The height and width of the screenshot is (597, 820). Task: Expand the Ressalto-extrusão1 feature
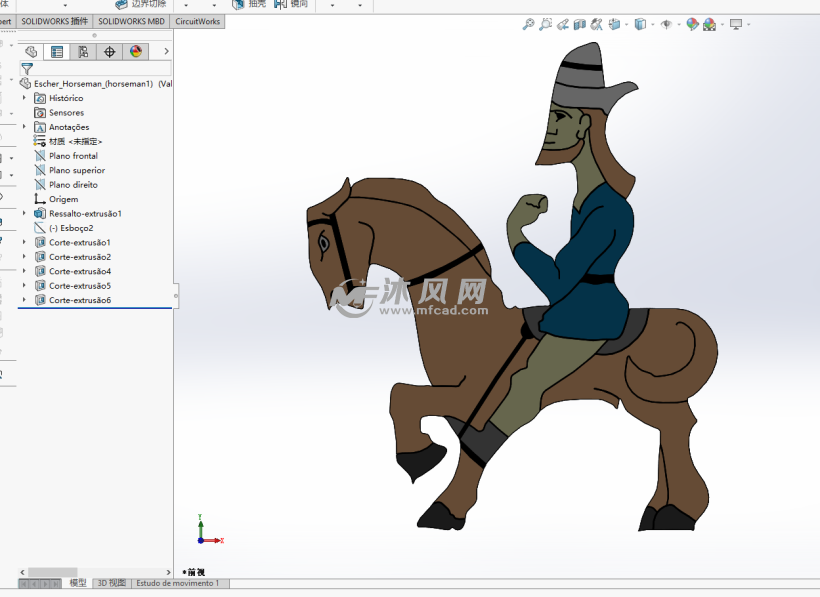click(x=25, y=213)
